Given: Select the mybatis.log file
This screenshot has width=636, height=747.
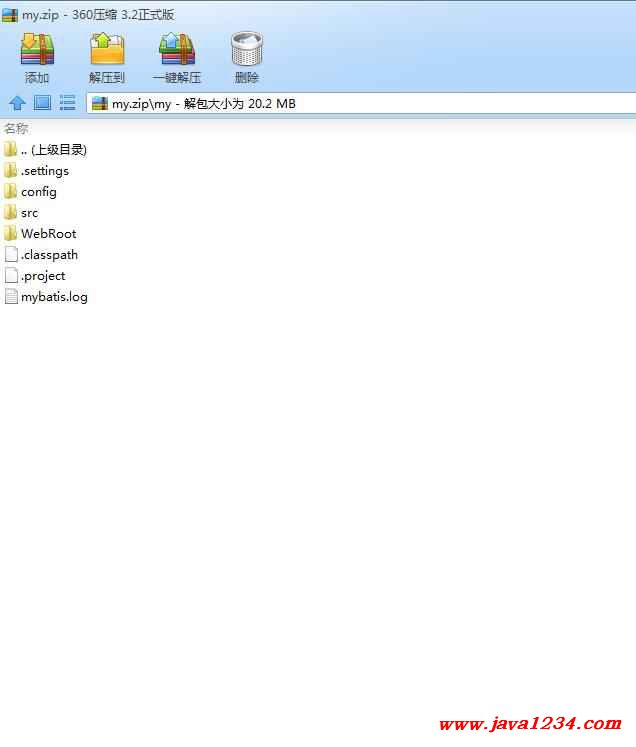Looking at the screenshot, I should pyautogui.click(x=53, y=297).
